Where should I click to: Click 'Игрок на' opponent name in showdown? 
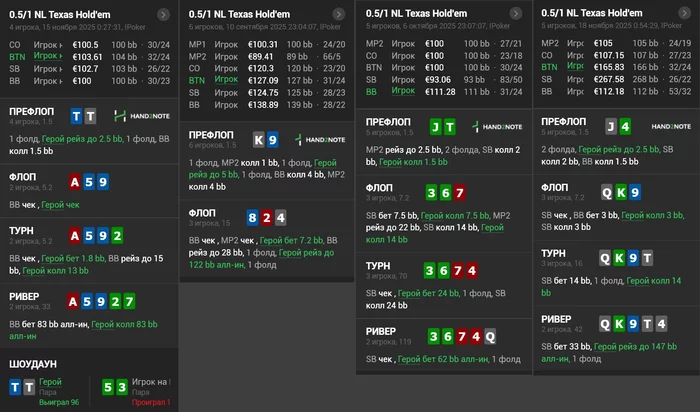pyautogui.click(x=151, y=382)
